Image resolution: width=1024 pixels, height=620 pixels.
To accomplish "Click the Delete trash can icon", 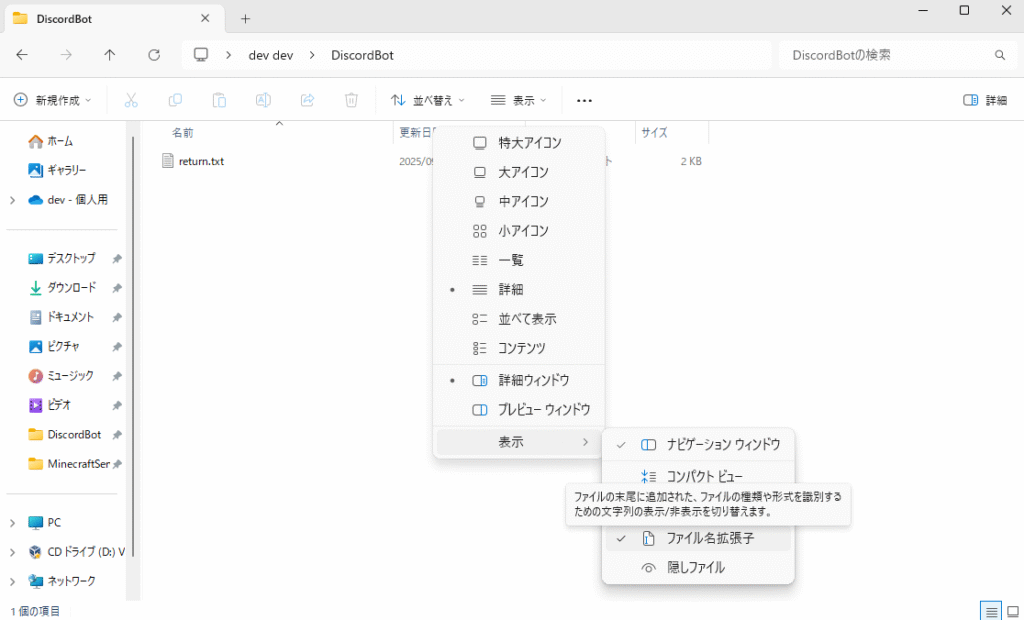I will pyautogui.click(x=351, y=100).
